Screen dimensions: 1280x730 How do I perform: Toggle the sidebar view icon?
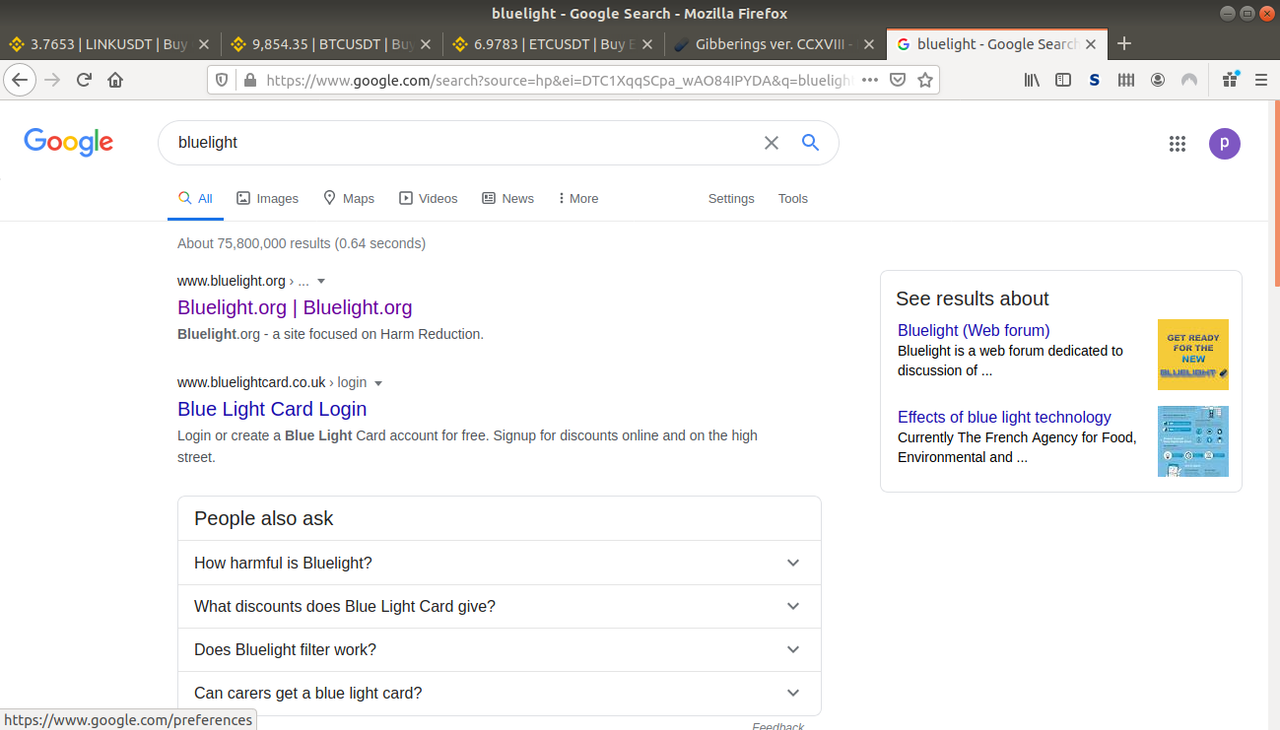coord(1063,80)
